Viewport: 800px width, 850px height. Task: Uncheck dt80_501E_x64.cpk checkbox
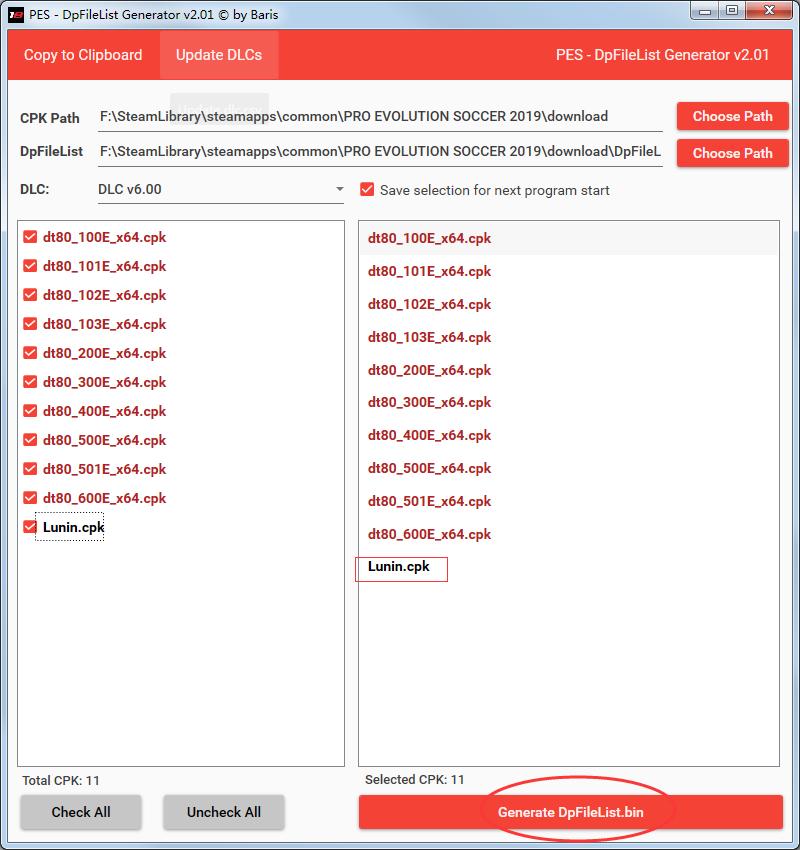30,469
